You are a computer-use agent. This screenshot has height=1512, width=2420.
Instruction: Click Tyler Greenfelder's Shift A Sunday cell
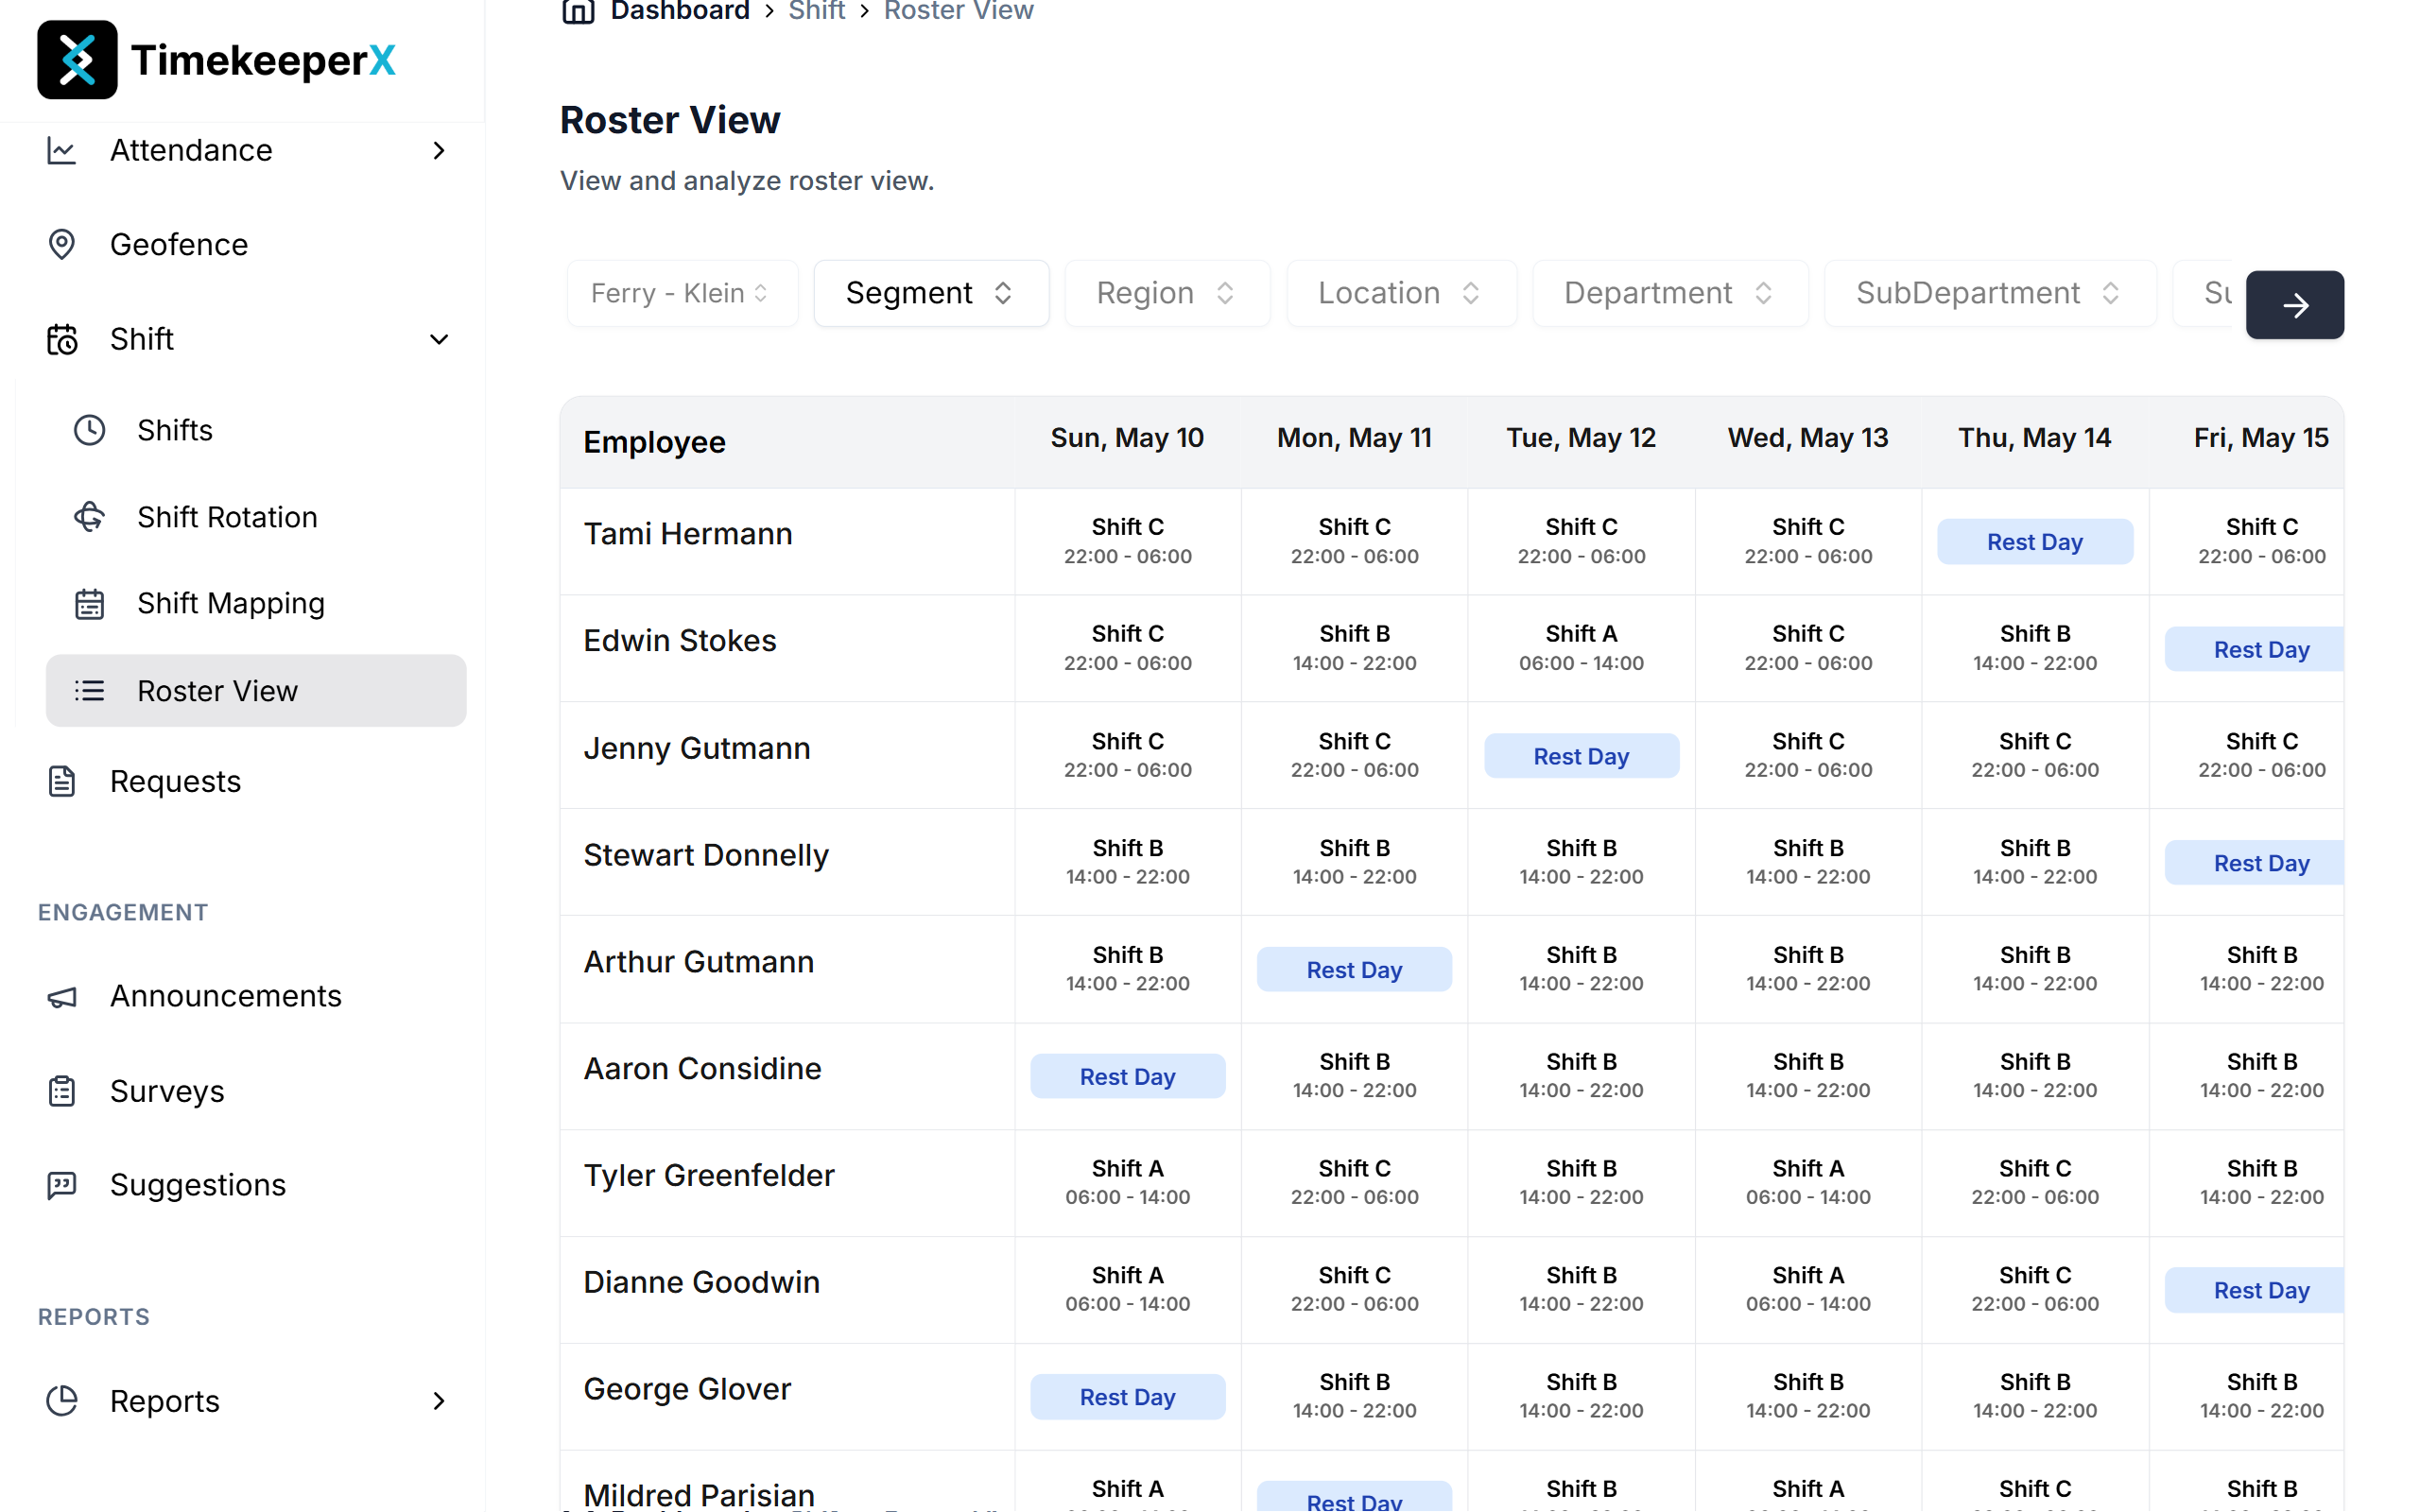point(1127,1182)
